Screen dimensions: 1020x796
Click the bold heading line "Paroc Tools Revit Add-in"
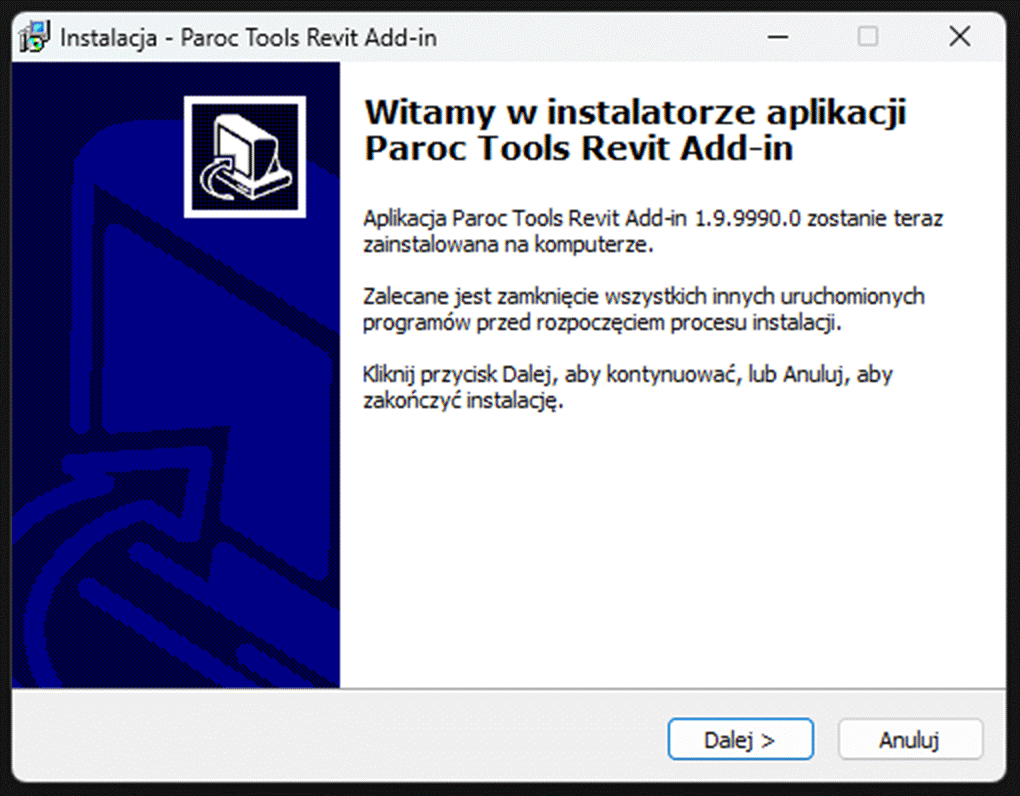tap(578, 148)
